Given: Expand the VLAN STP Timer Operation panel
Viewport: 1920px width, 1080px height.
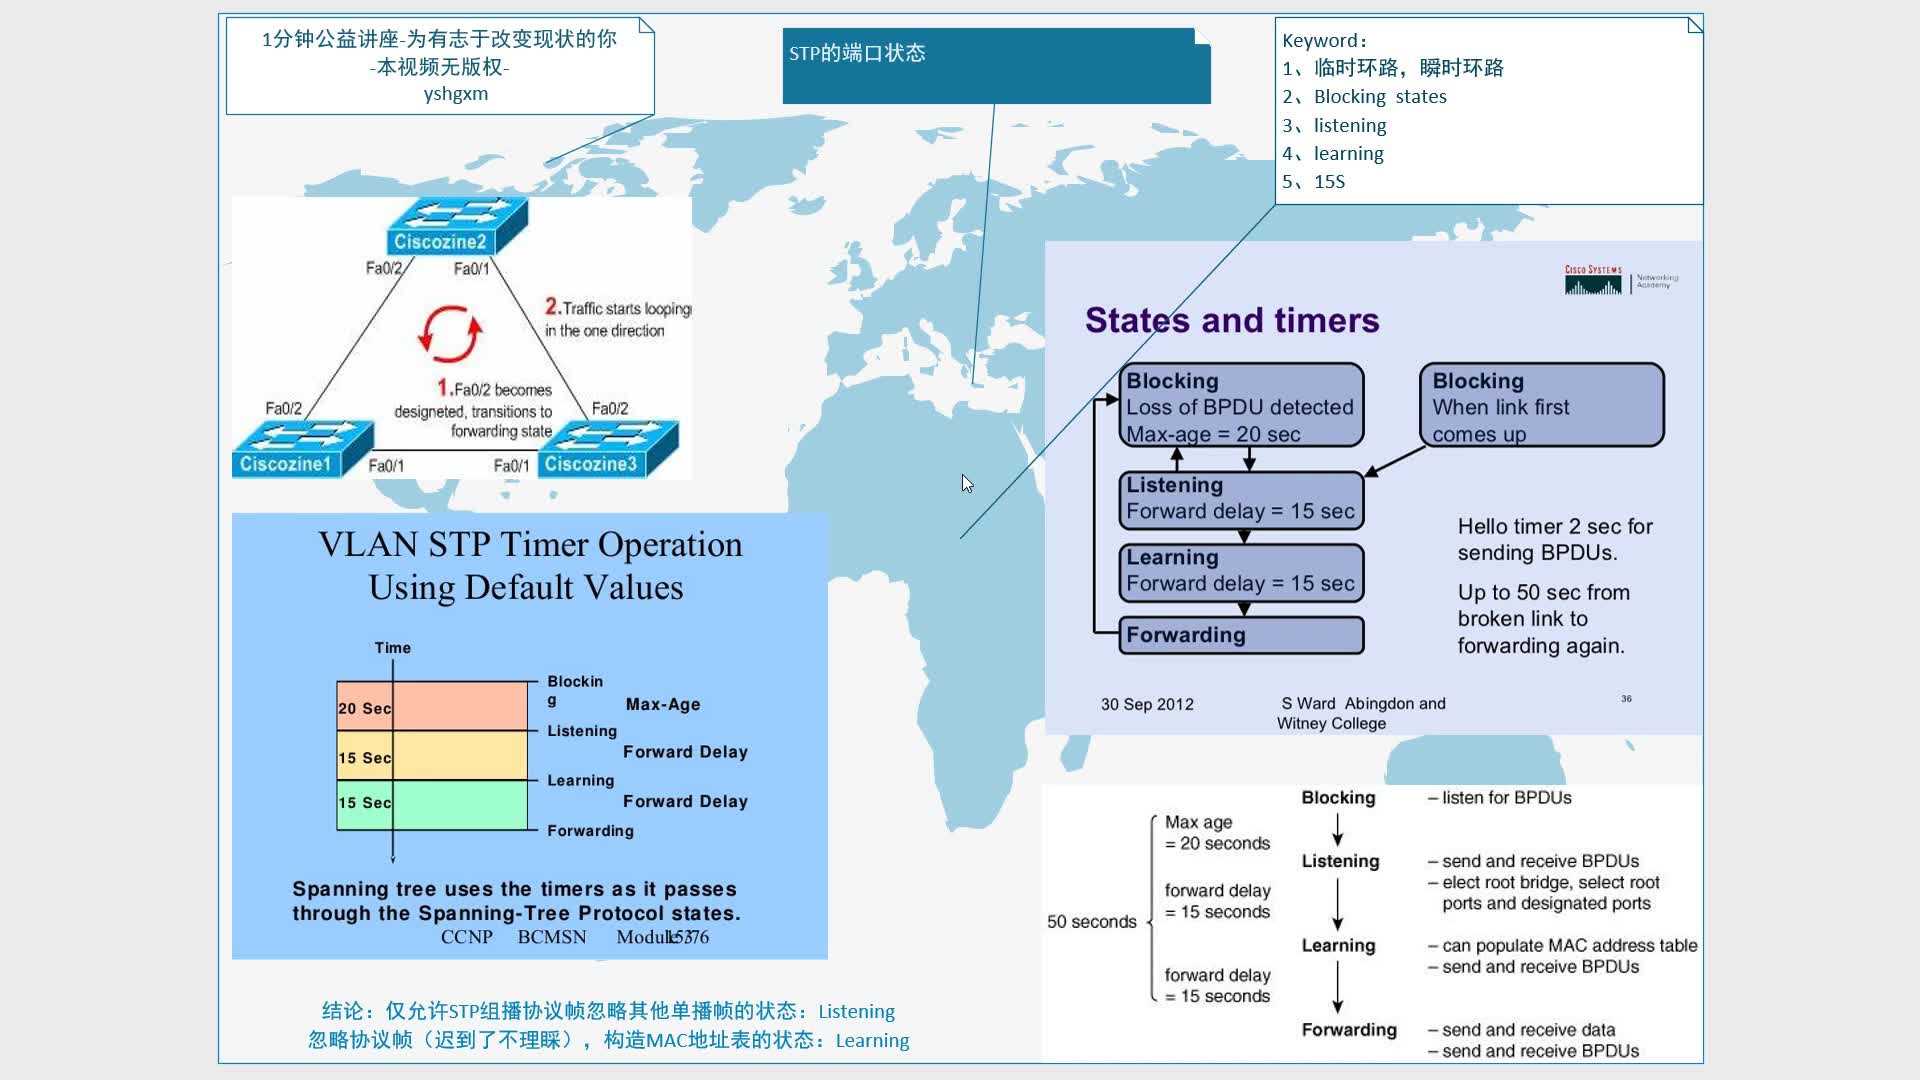Looking at the screenshot, I should (525, 732).
